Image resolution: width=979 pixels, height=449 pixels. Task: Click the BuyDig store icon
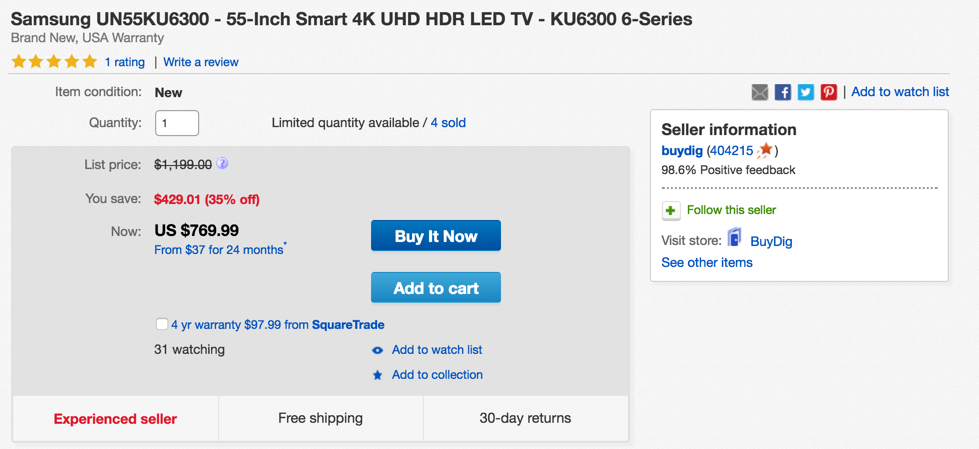click(735, 238)
